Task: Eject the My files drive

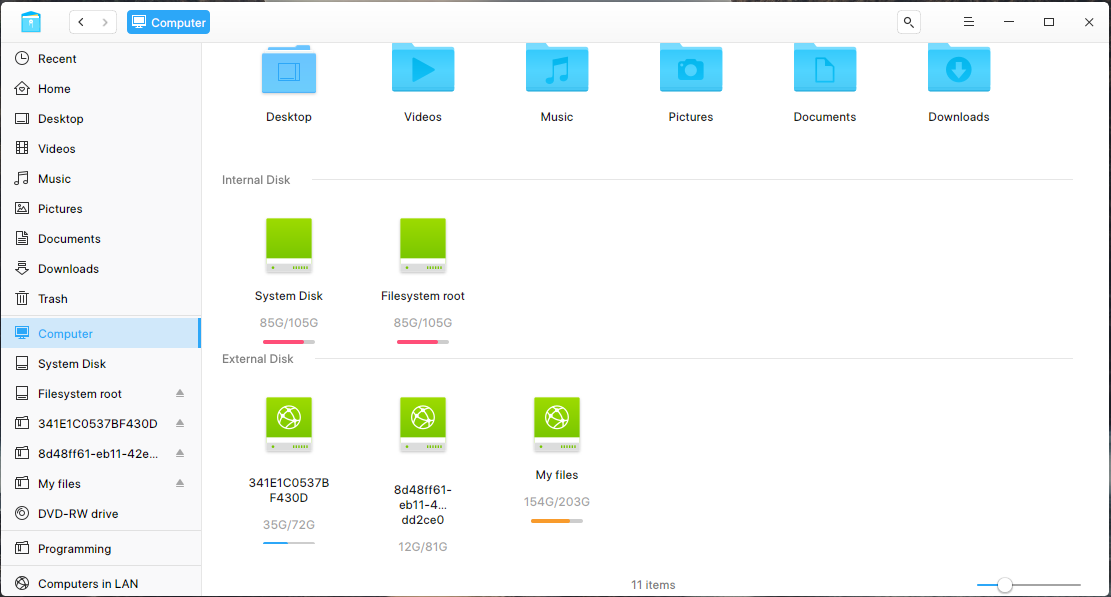Action: click(180, 483)
